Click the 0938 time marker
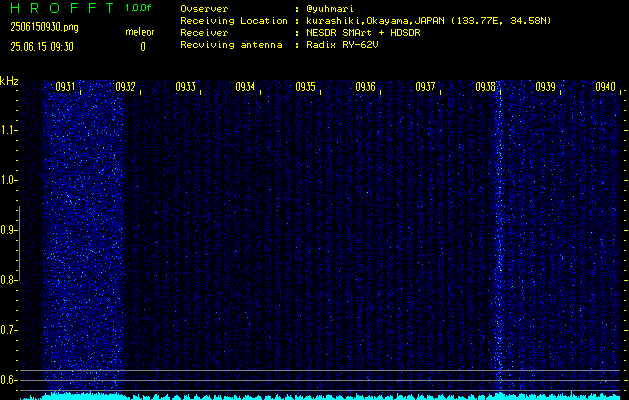Viewport: 629px width, 400px height. point(485,87)
